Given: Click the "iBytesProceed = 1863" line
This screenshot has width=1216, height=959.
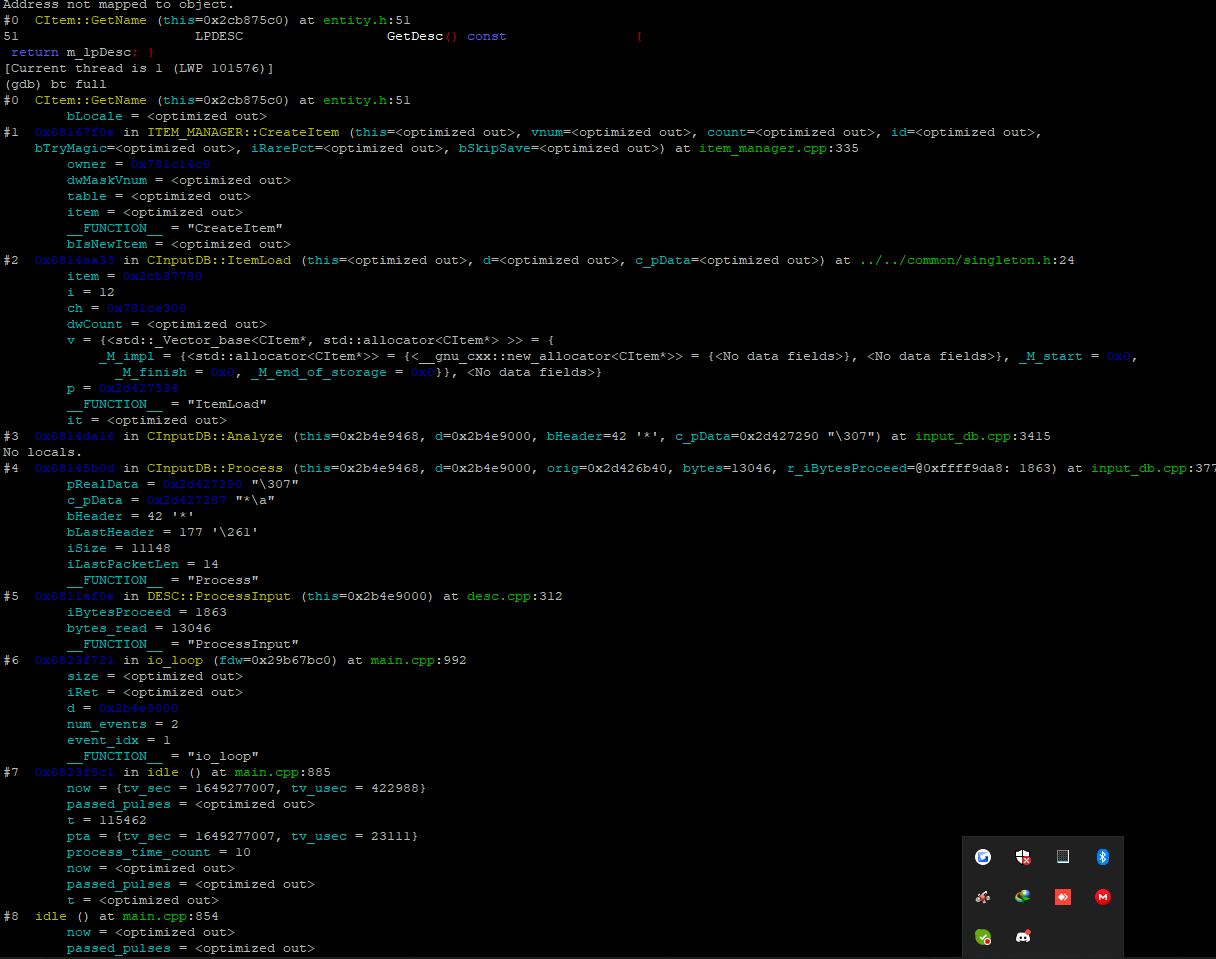Looking at the screenshot, I should click(147, 612).
